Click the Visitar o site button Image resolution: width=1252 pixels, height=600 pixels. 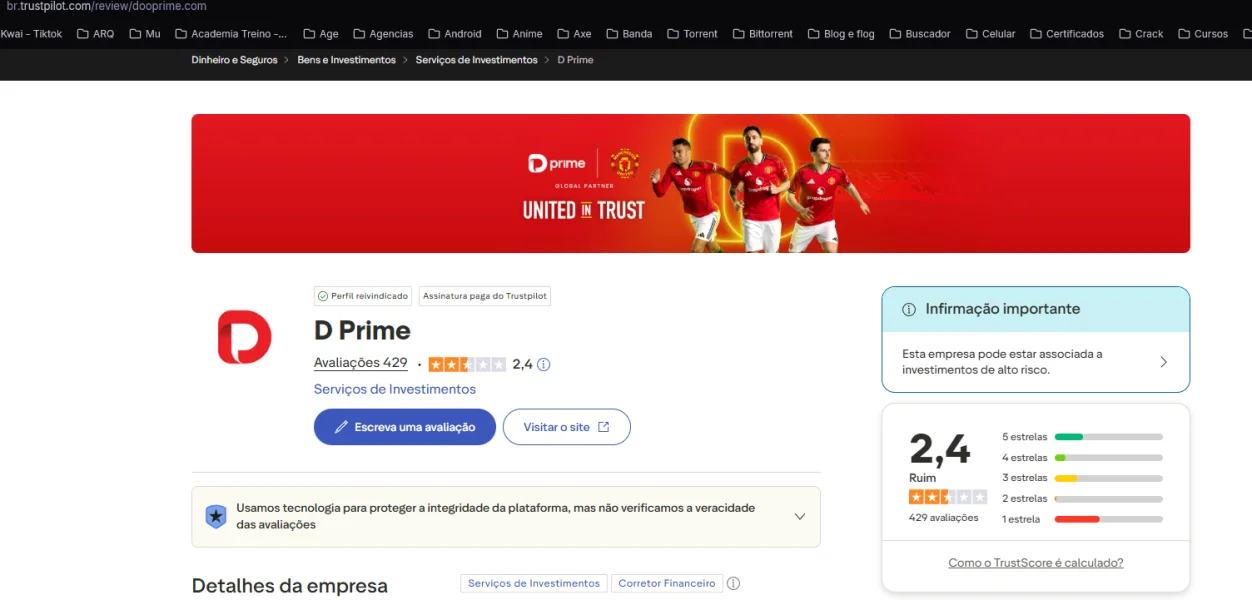pos(567,427)
